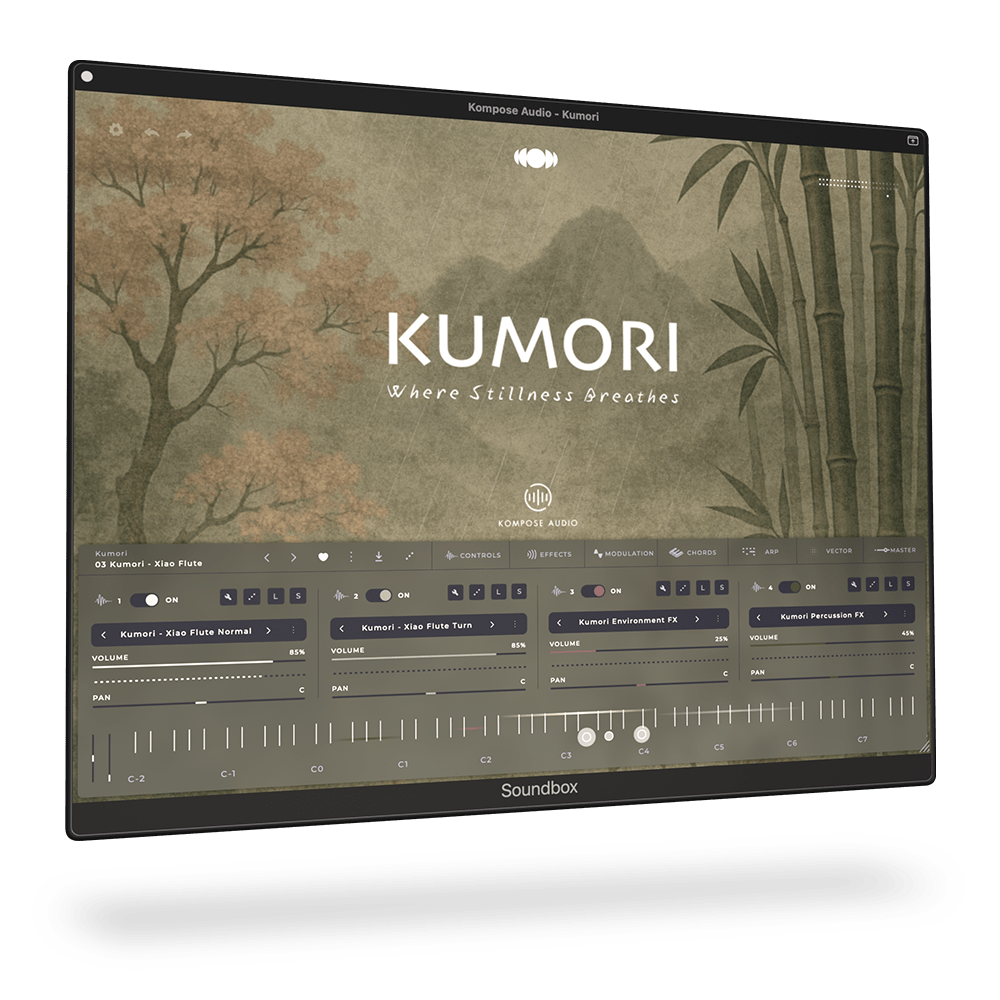
Task: Lock layer 2 with L button
Action: pos(498,592)
